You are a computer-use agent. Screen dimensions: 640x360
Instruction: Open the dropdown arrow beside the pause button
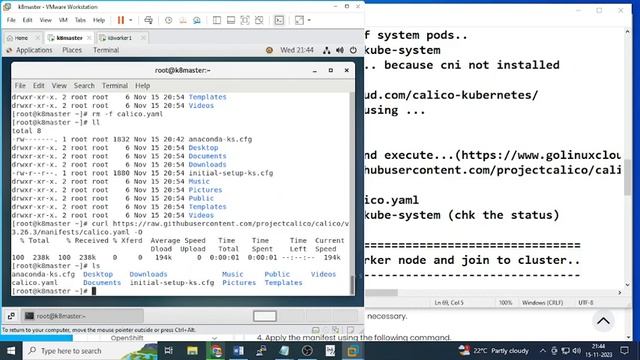[131, 20]
